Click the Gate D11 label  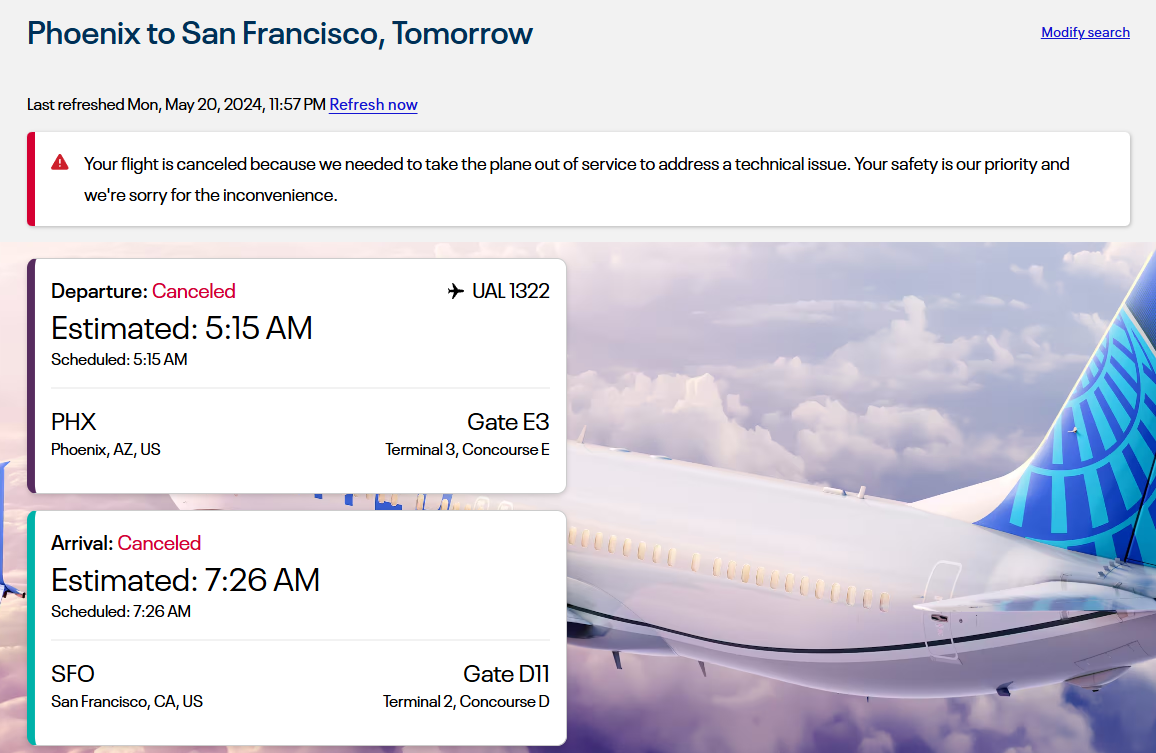click(x=506, y=674)
